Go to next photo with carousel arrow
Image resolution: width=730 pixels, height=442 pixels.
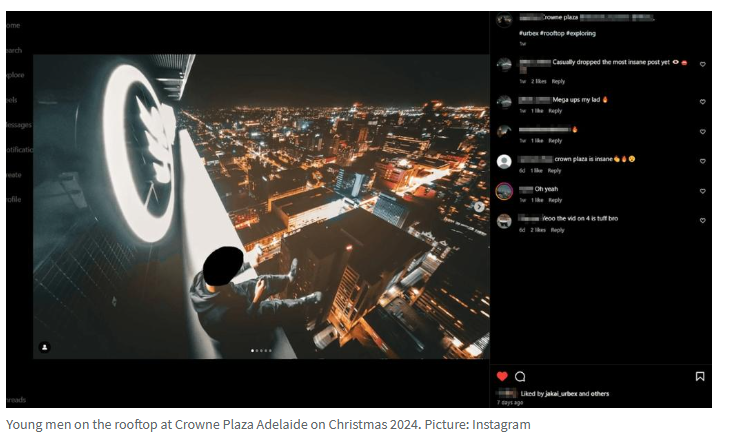pos(478,207)
